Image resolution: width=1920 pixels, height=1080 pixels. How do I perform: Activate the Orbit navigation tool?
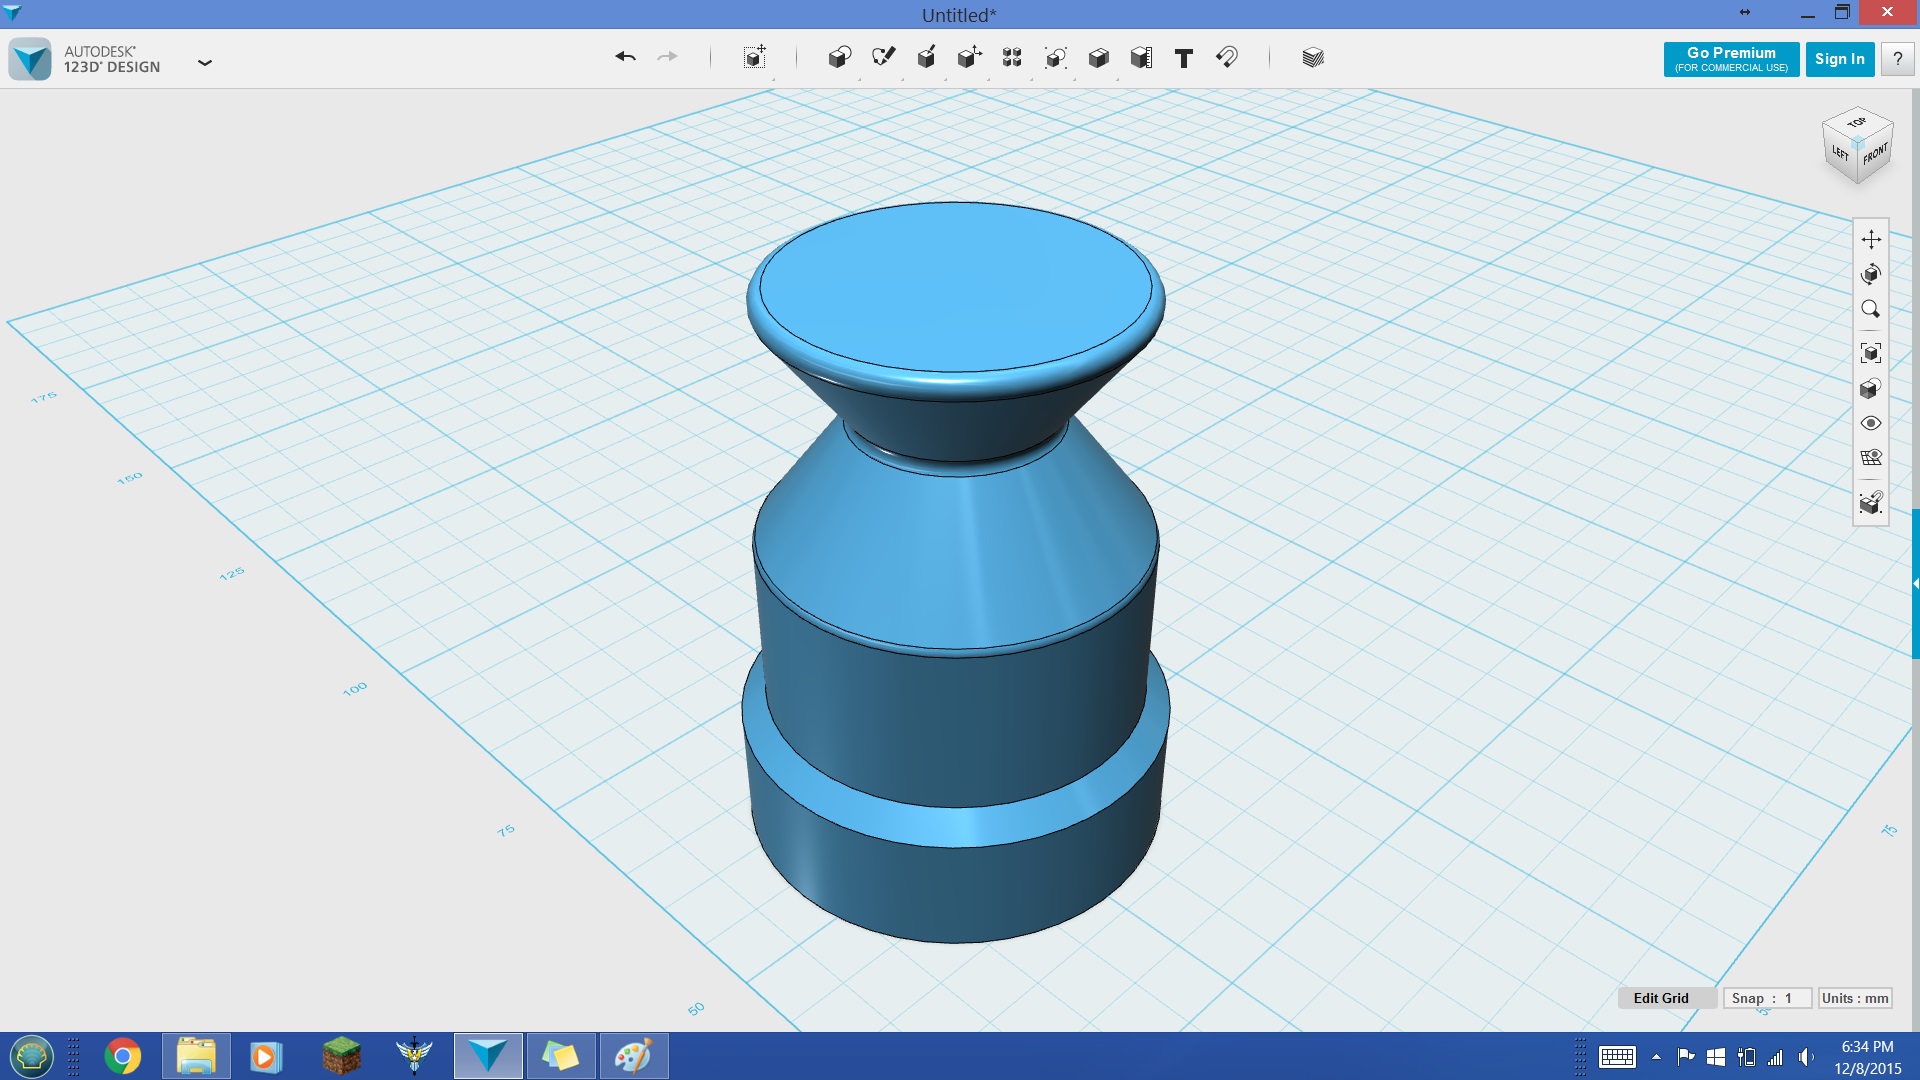click(1871, 274)
